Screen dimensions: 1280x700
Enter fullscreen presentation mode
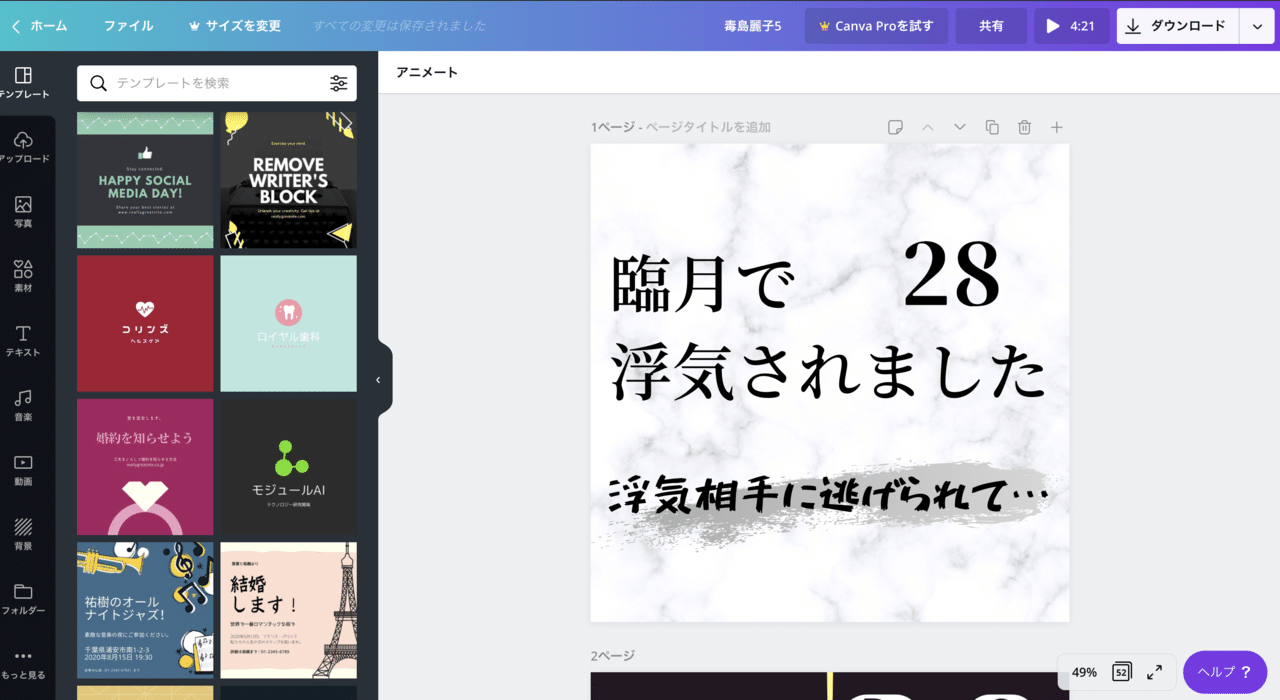click(1154, 672)
